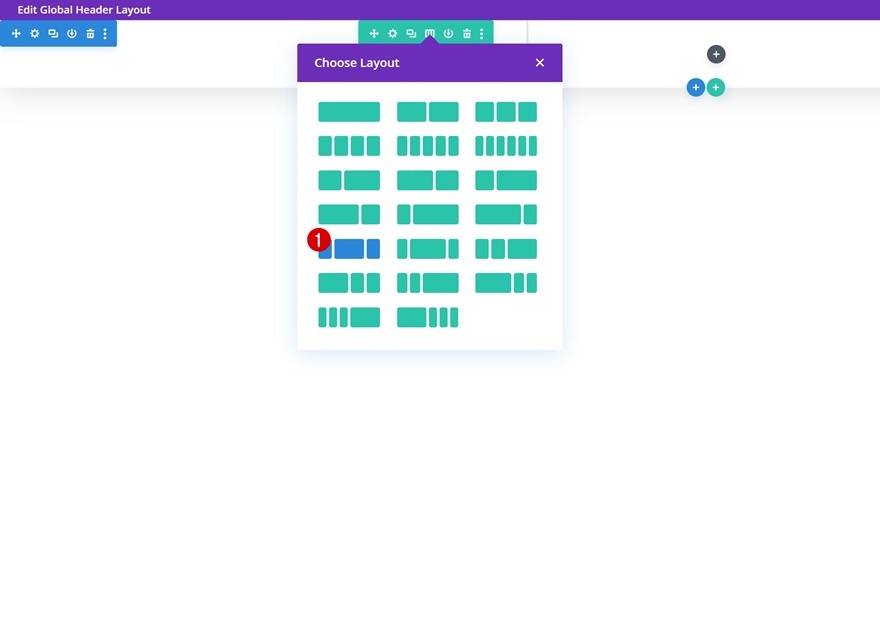Choose the three-fifths, two-fifths column layout
The height and width of the screenshot is (621, 880).
(x=428, y=180)
